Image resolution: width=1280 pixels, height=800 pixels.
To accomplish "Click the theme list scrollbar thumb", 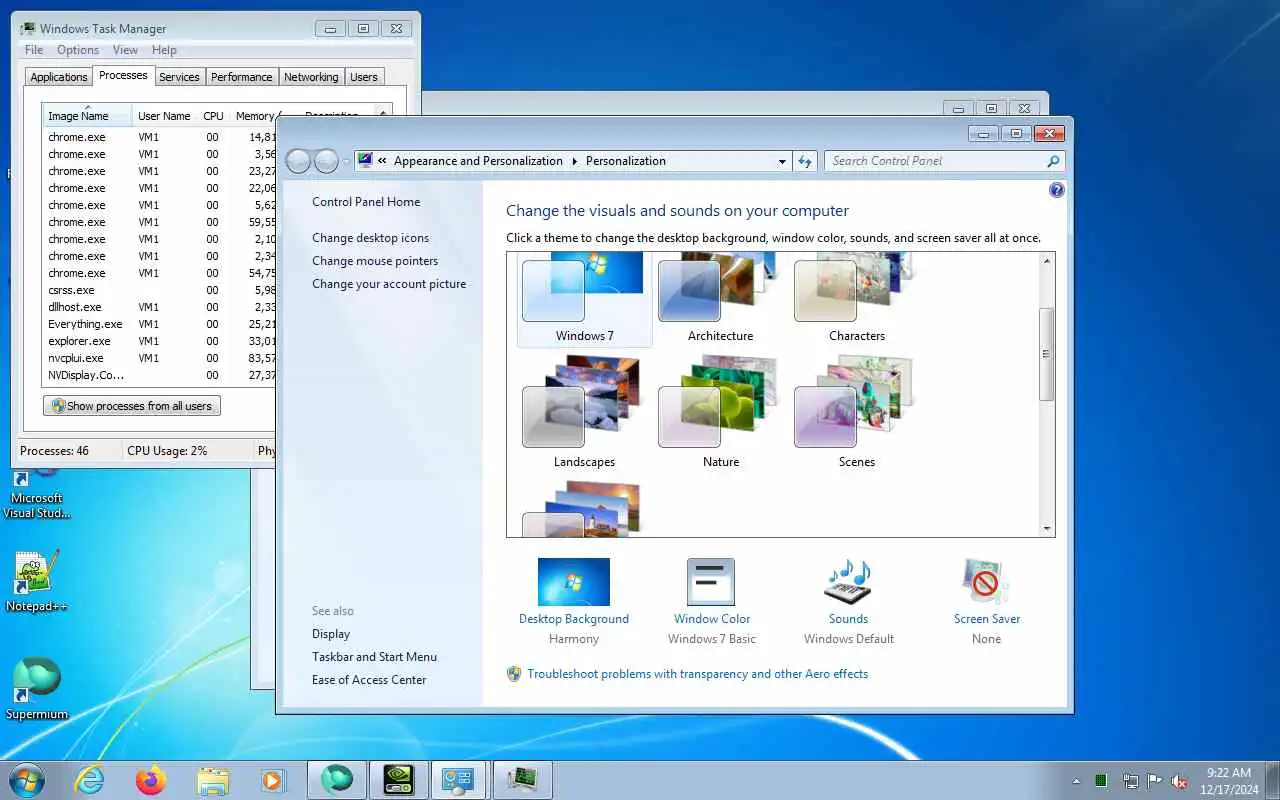I will (1047, 354).
